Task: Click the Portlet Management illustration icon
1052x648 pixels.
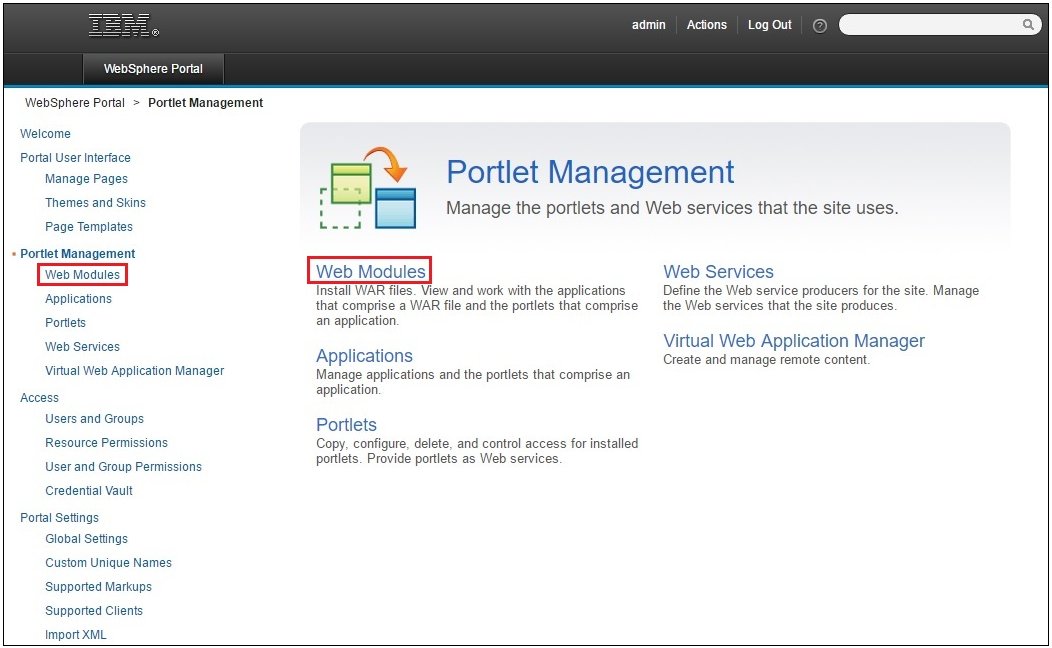Action: coord(368,188)
